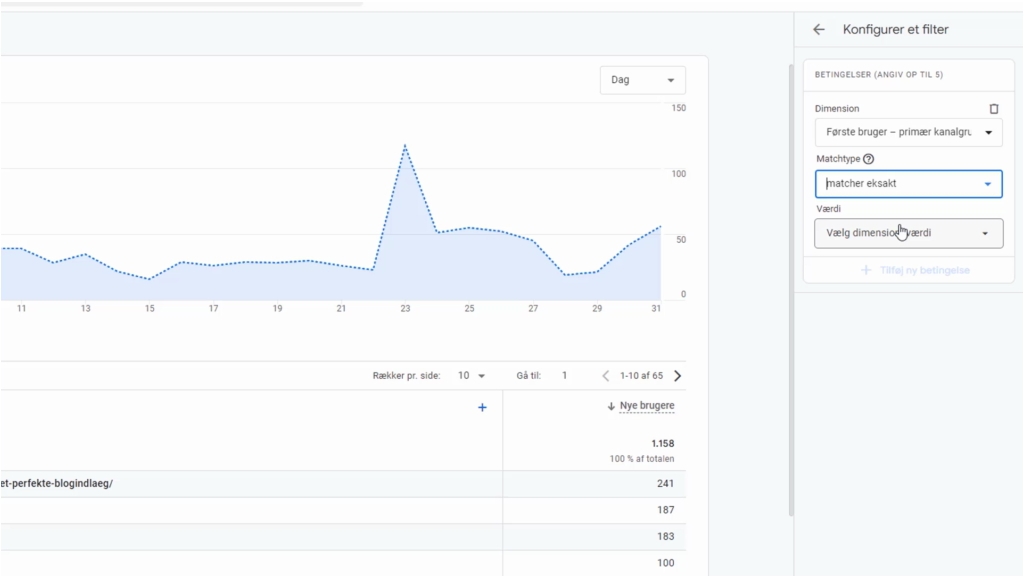Click the 1-10 af 65 pagination label
The image size is (1024, 577).
(641, 375)
